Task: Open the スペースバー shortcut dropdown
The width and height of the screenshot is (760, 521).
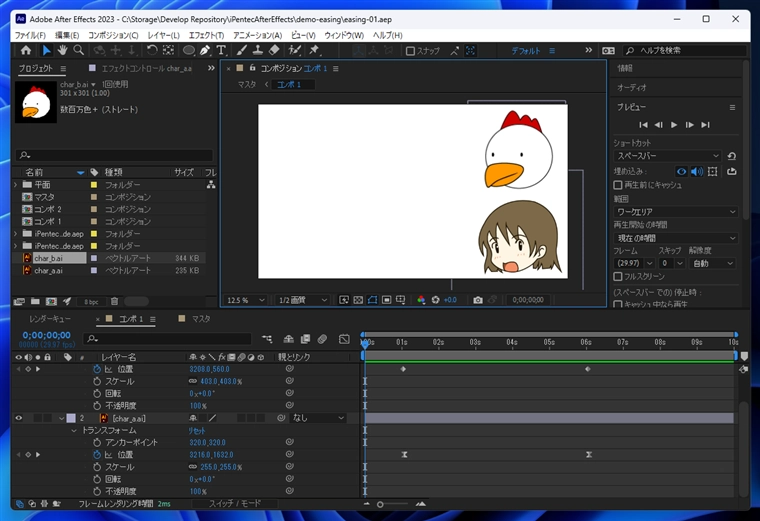Action: (x=667, y=156)
